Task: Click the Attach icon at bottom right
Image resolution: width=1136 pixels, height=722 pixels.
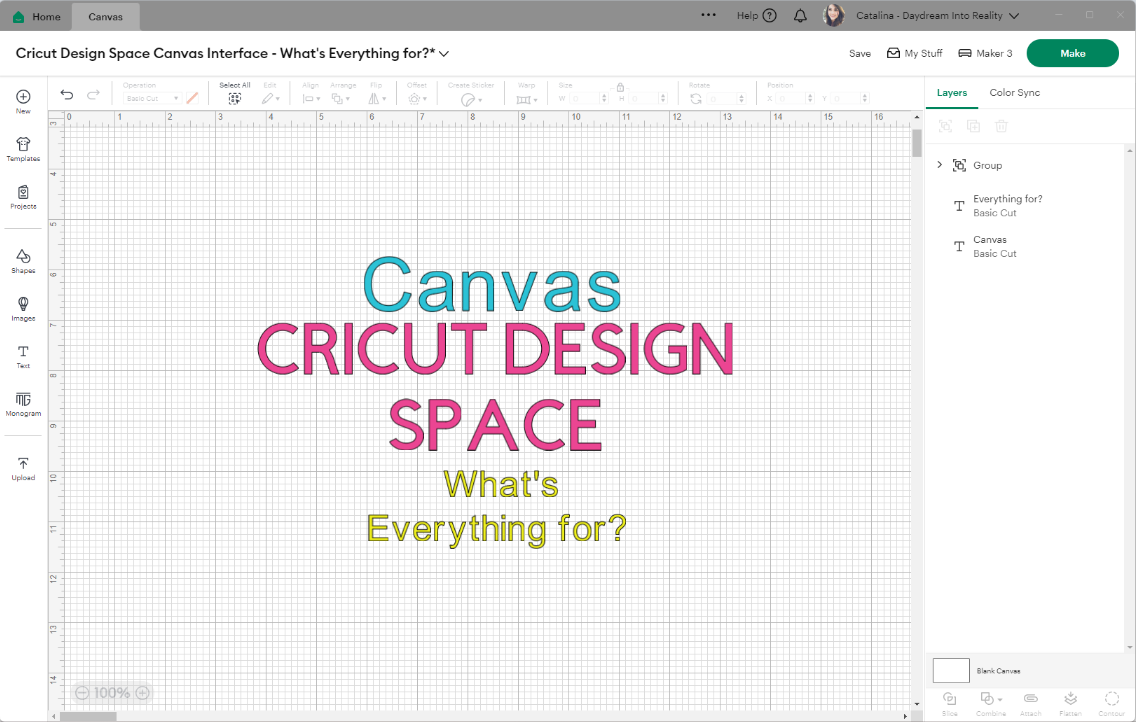Action: [x=1030, y=698]
